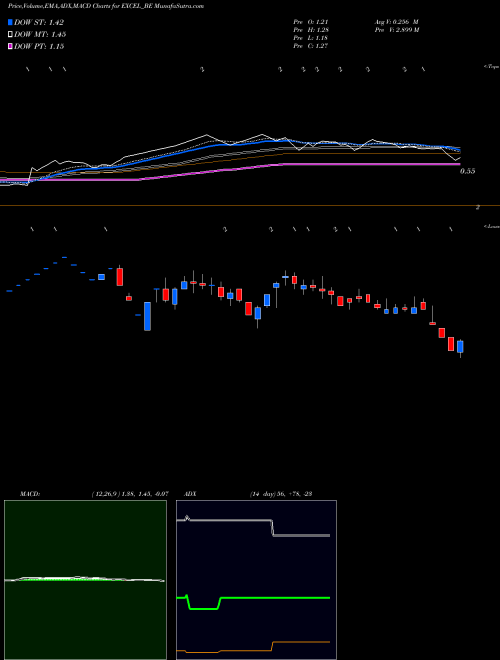Click the orange line in the ADX panel
This screenshot has height=660, width=500.
click(301, 642)
